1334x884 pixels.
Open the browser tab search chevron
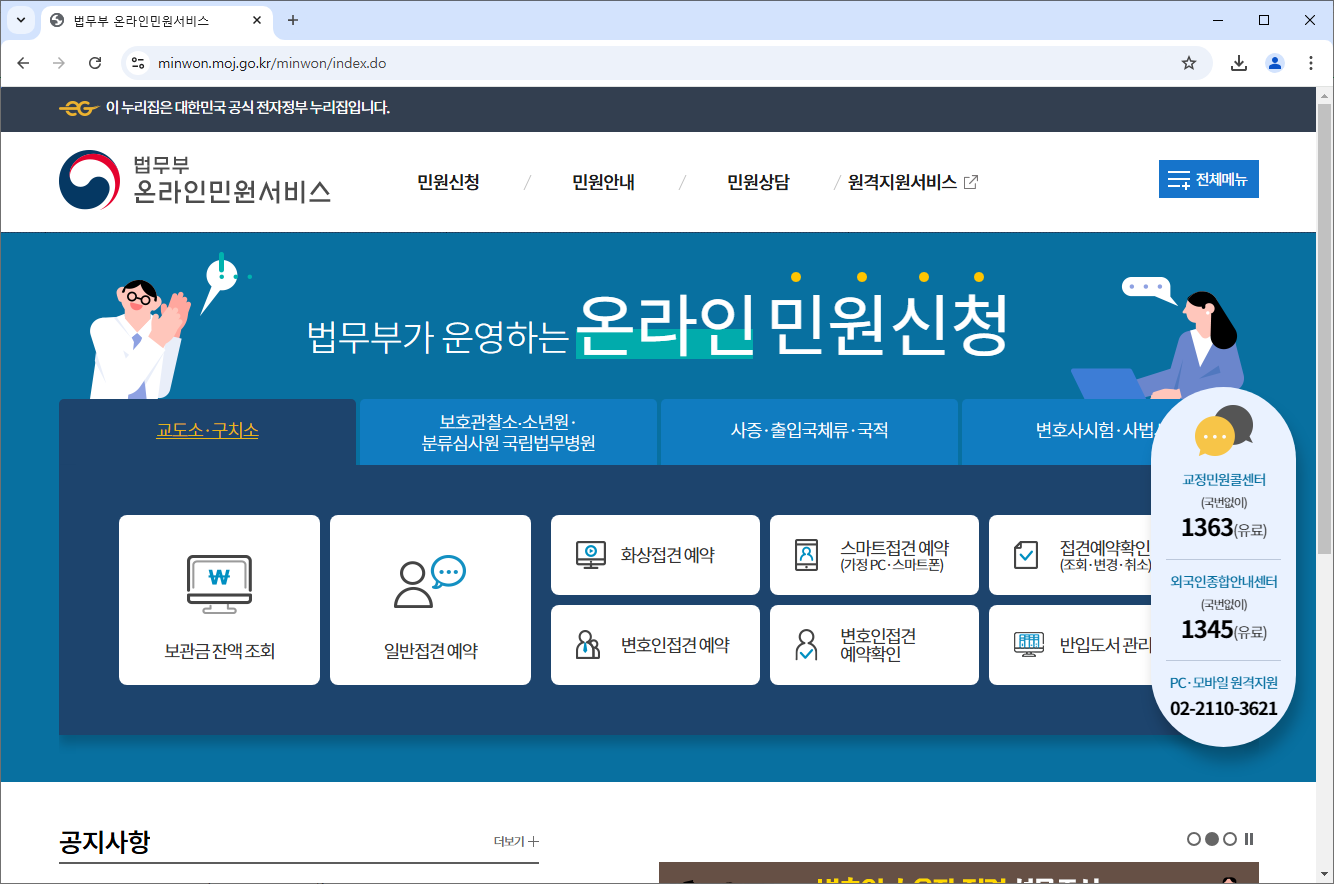point(20,20)
